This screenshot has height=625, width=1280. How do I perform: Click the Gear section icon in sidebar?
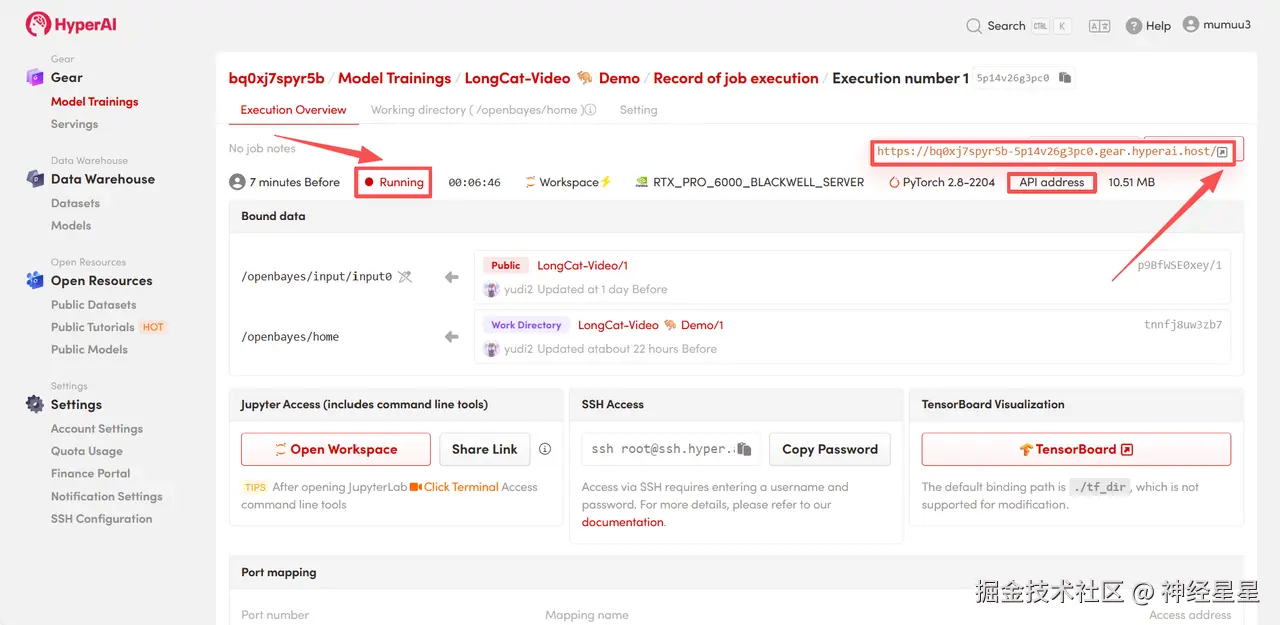click(x=34, y=77)
